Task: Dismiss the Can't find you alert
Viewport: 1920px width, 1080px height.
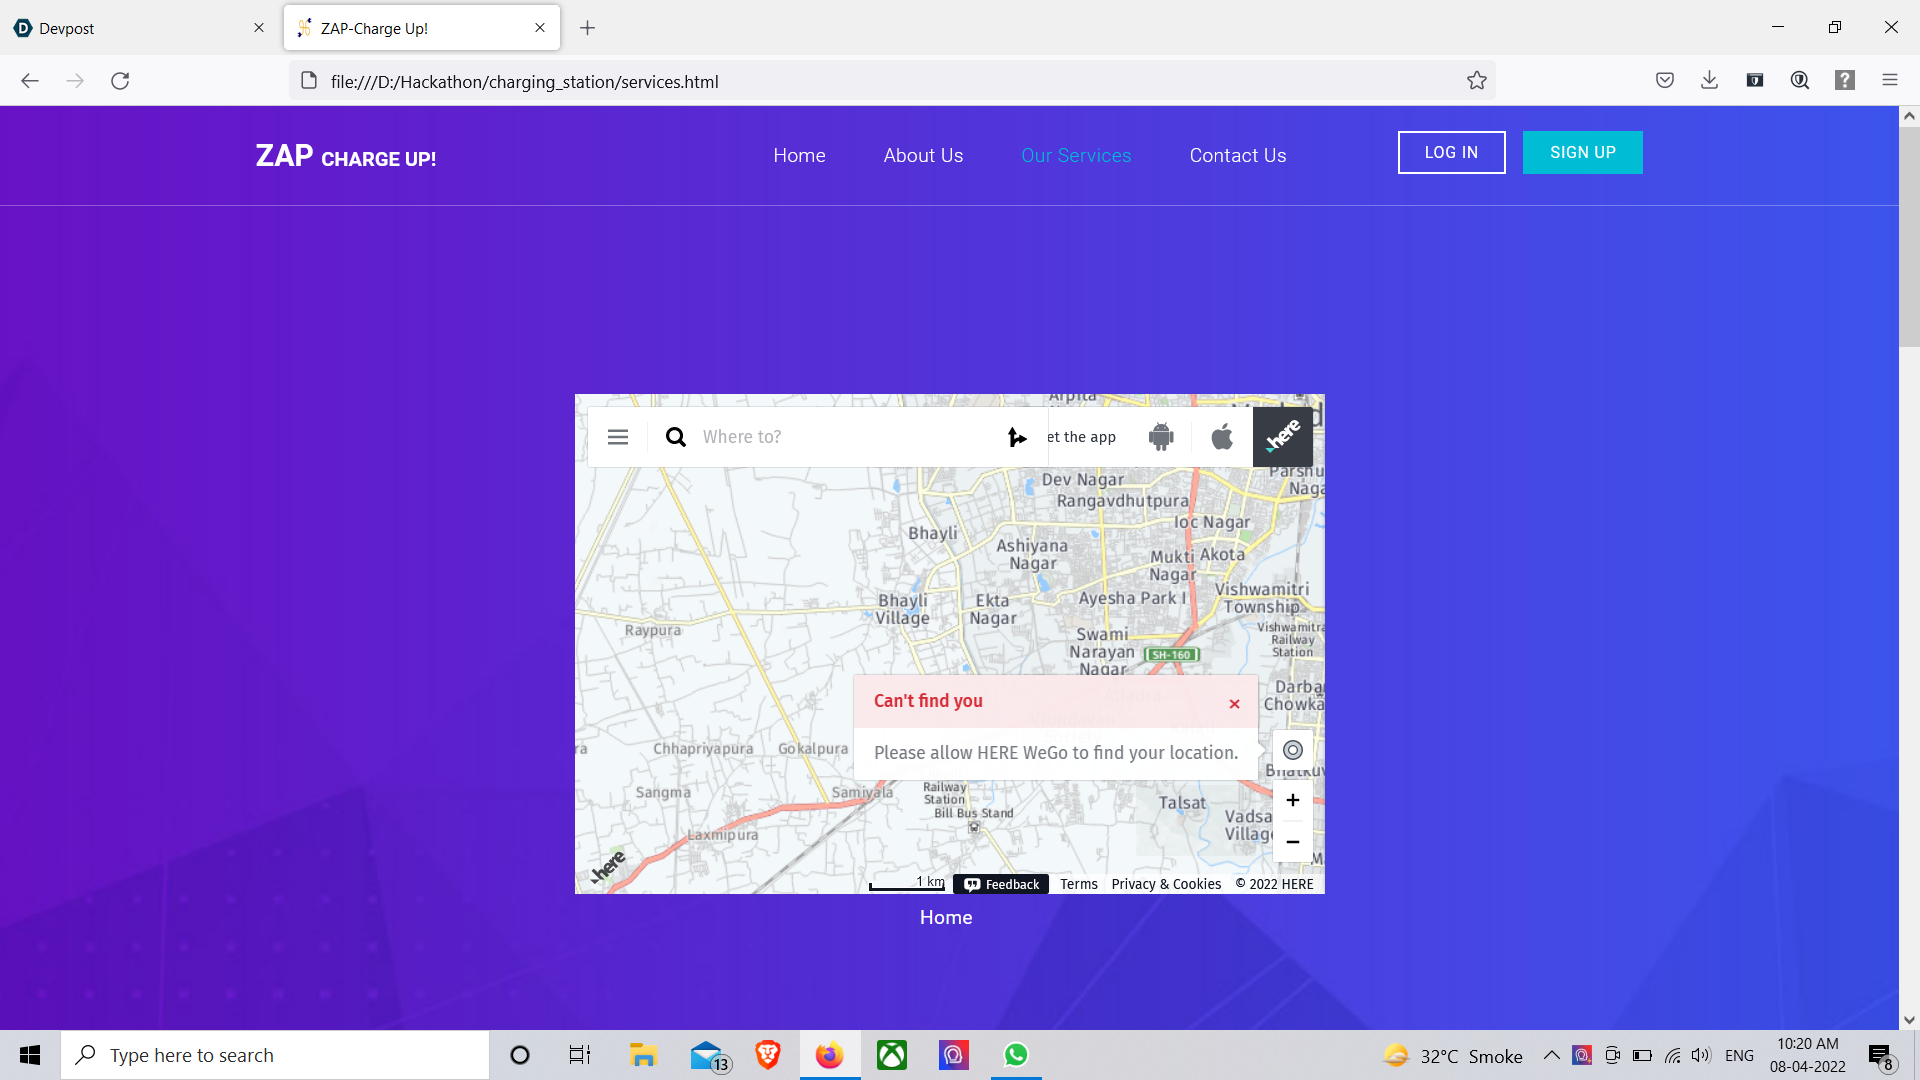Action: [1234, 704]
